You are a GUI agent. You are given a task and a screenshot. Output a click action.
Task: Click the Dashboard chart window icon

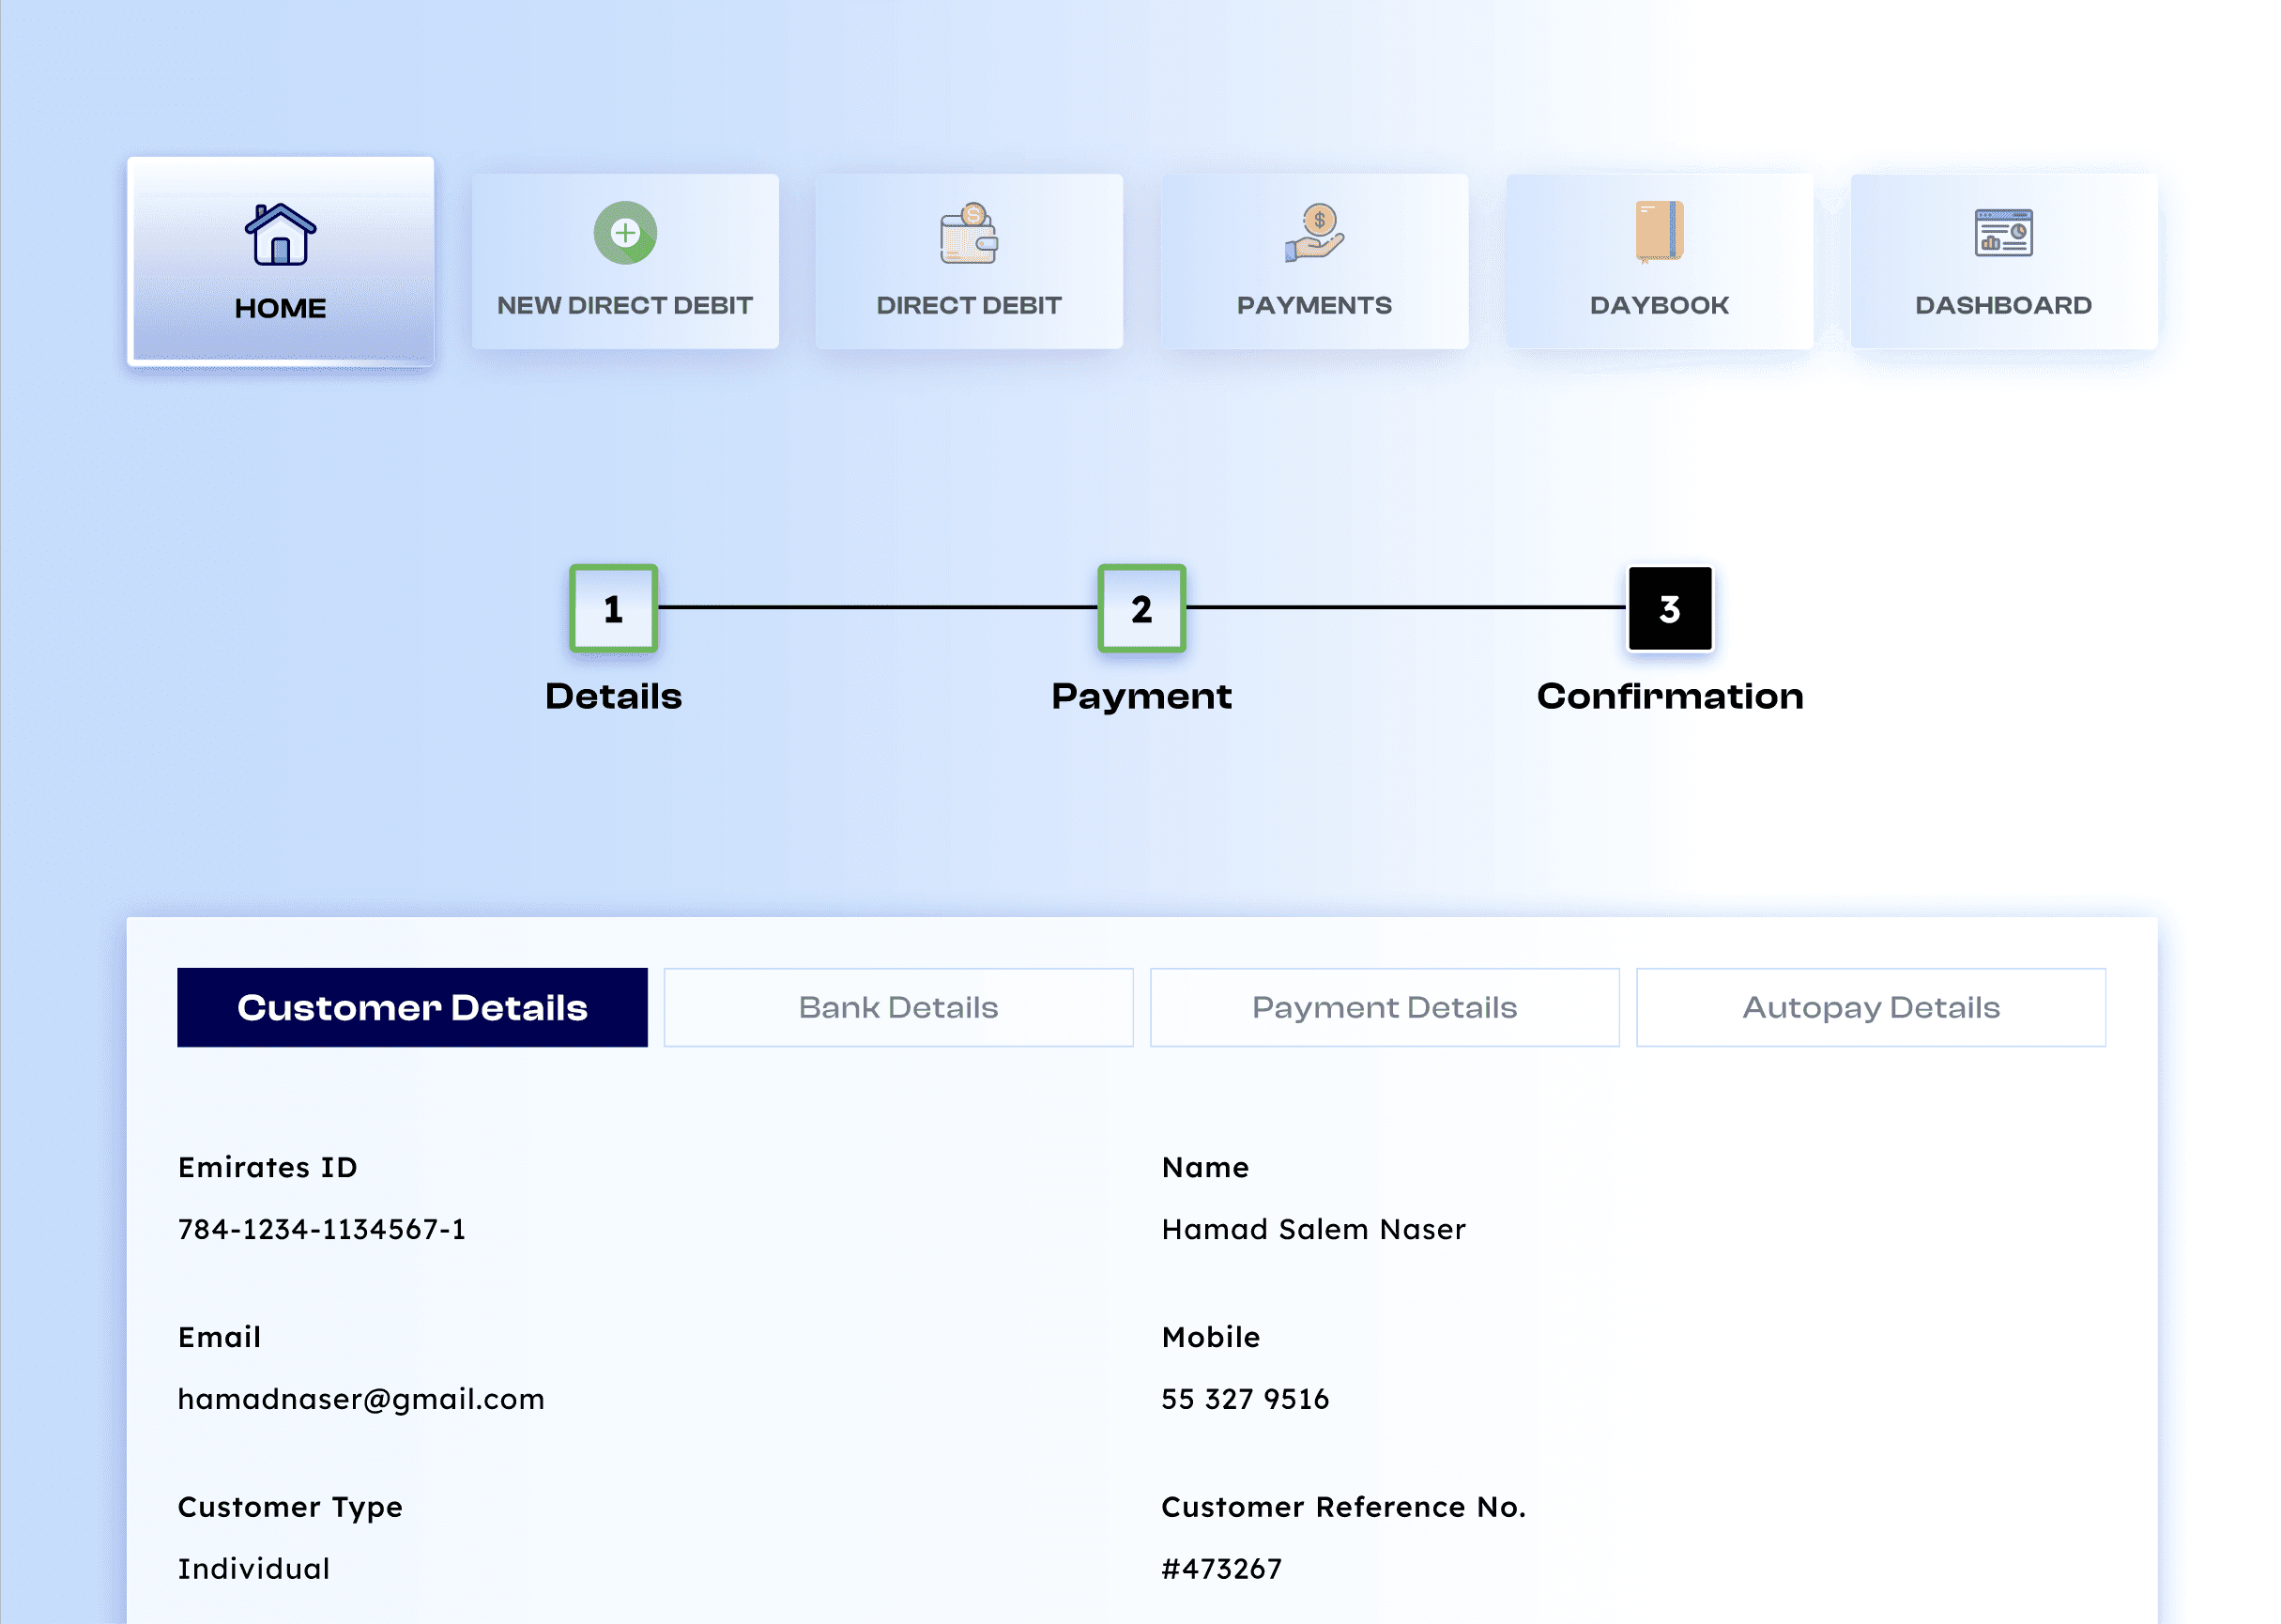pyautogui.click(x=2003, y=233)
